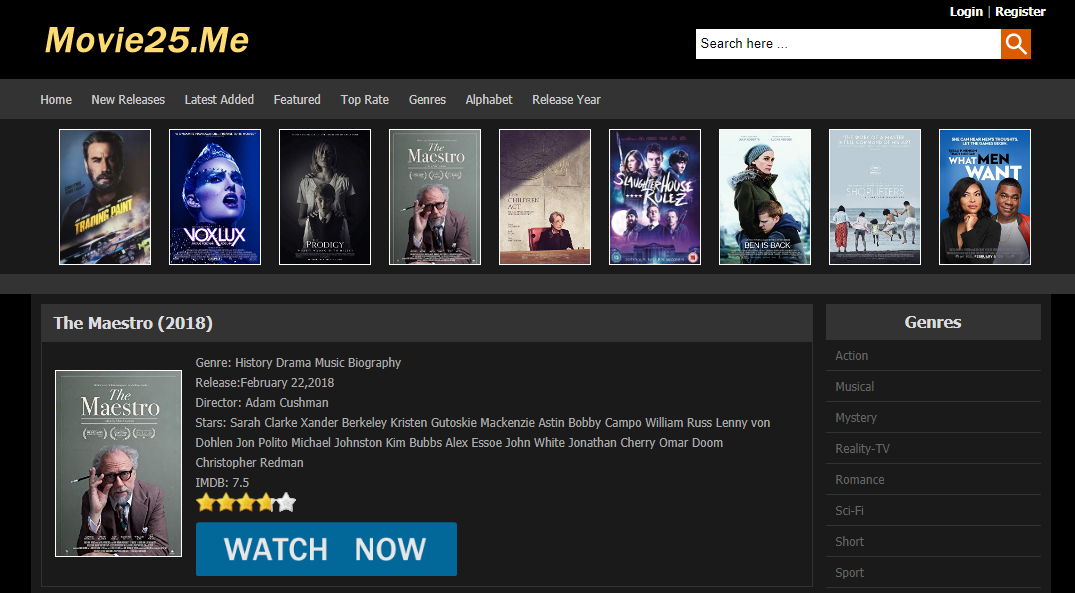Open the Login link
The width and height of the screenshot is (1075, 593).
point(966,12)
